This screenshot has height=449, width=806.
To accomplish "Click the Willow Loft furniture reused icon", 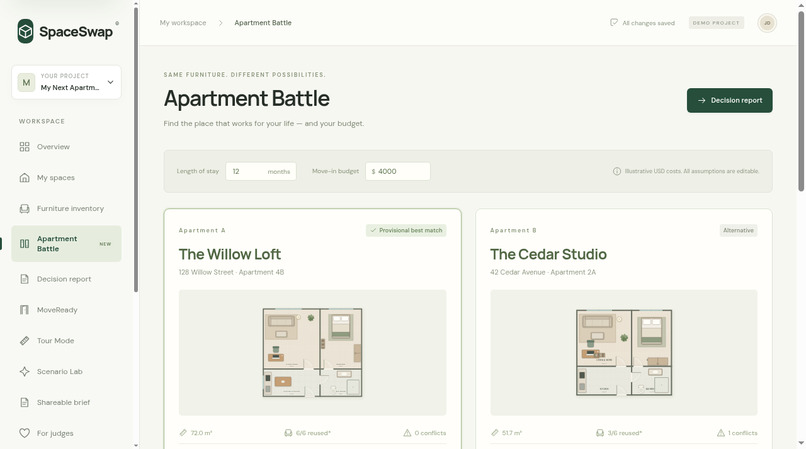I will (x=288, y=433).
